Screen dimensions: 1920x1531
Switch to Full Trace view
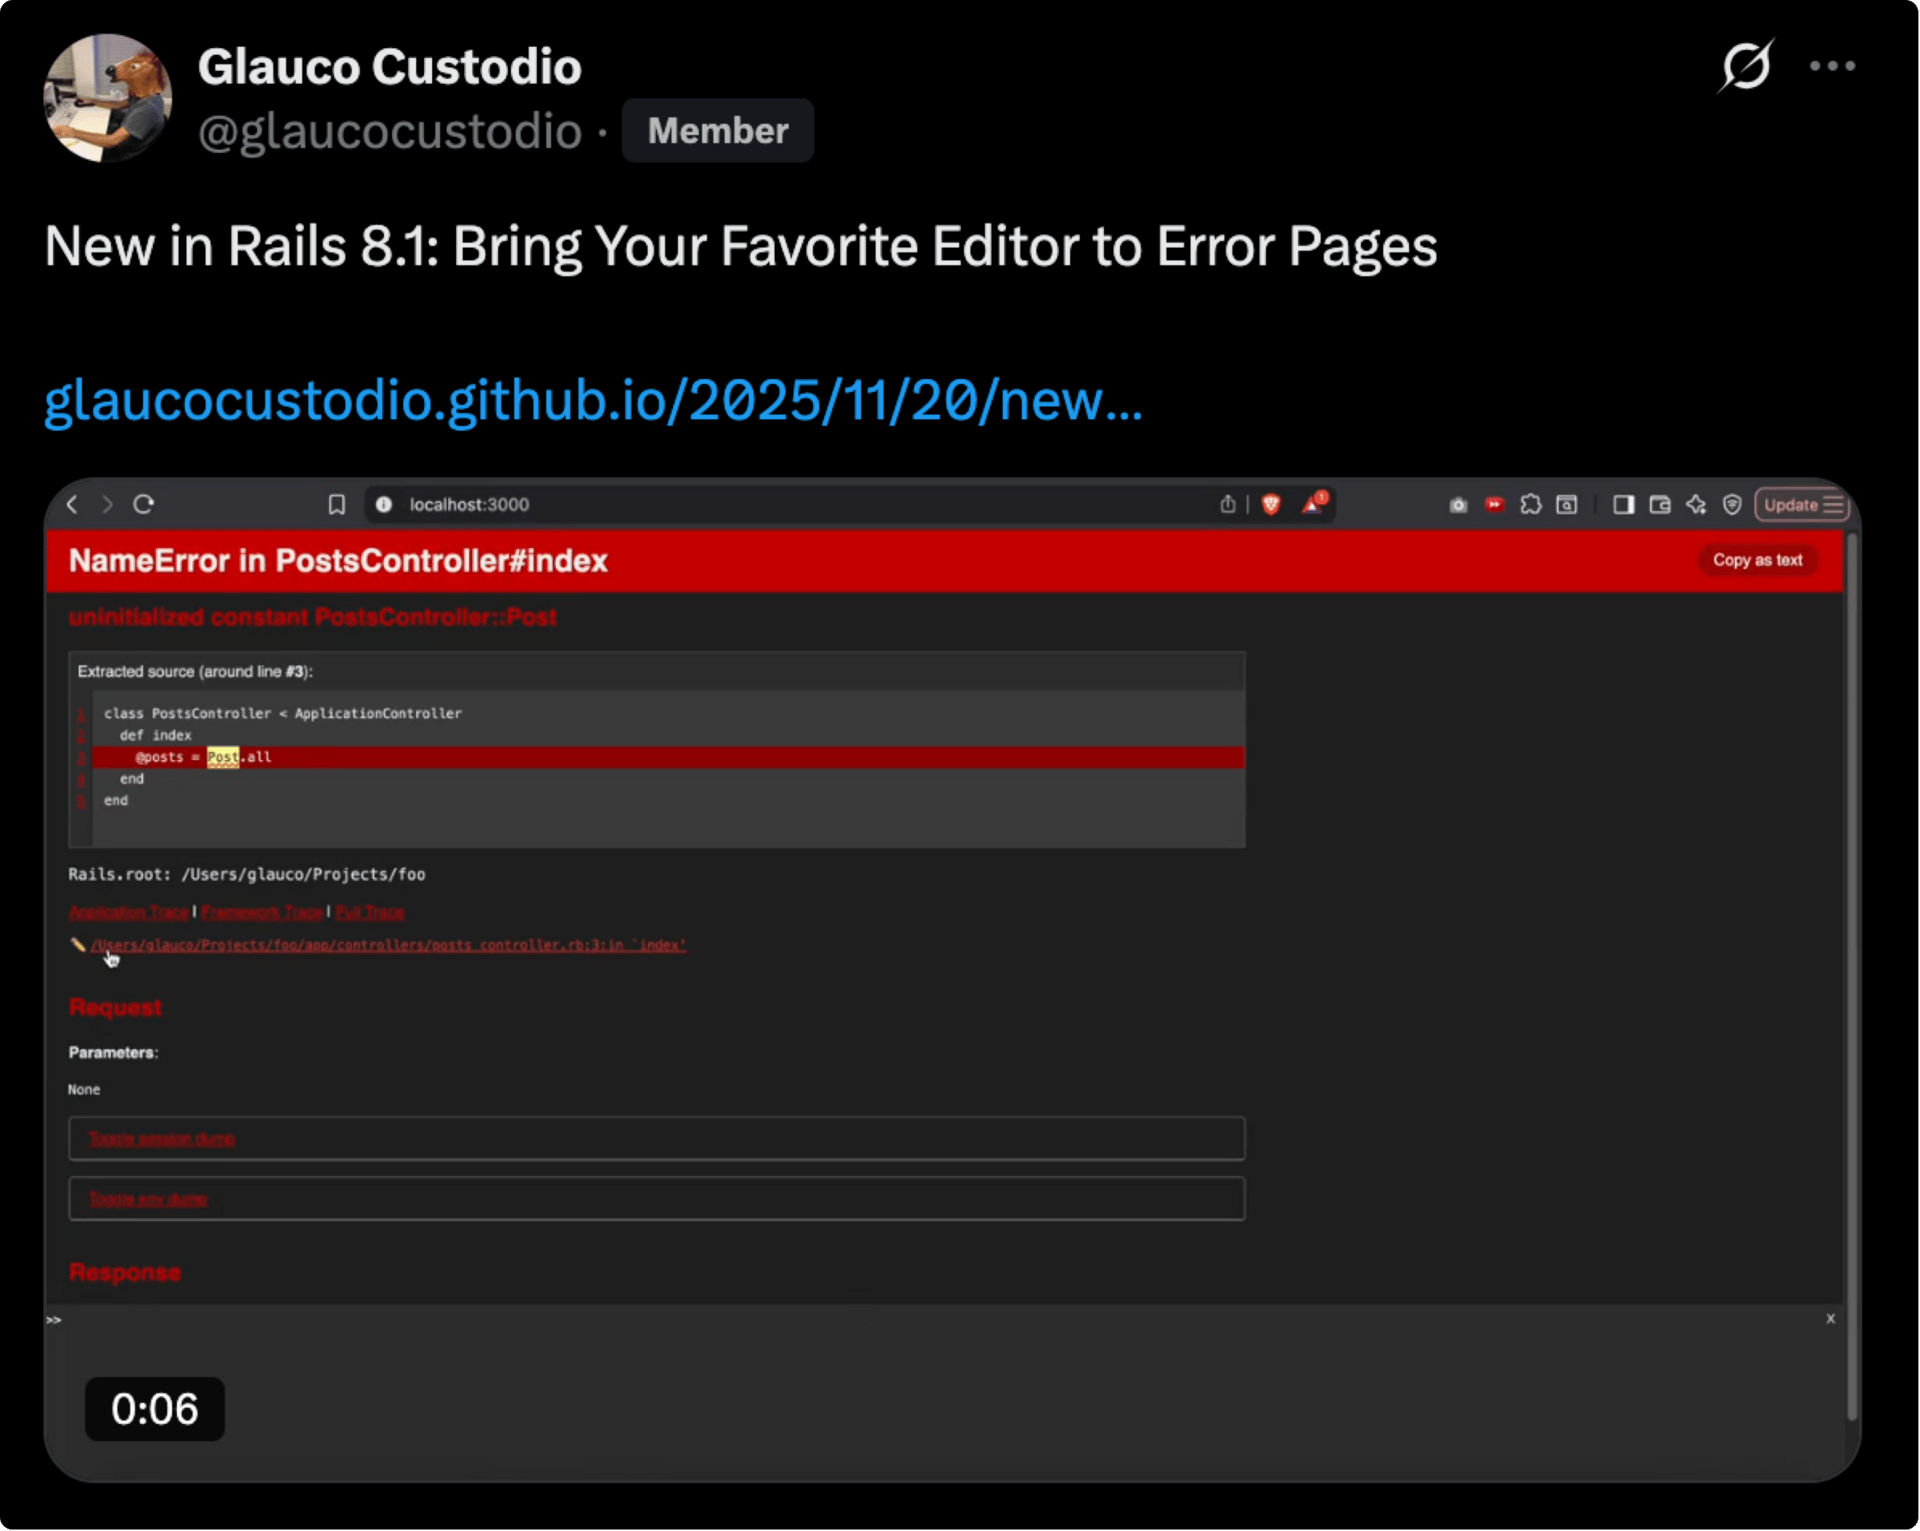tap(370, 912)
